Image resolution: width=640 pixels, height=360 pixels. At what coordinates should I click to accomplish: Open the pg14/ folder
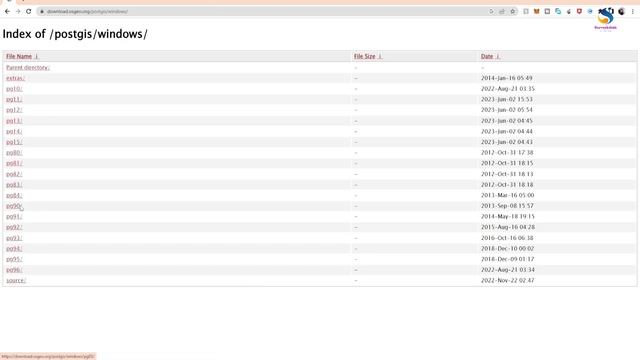[x=14, y=131]
